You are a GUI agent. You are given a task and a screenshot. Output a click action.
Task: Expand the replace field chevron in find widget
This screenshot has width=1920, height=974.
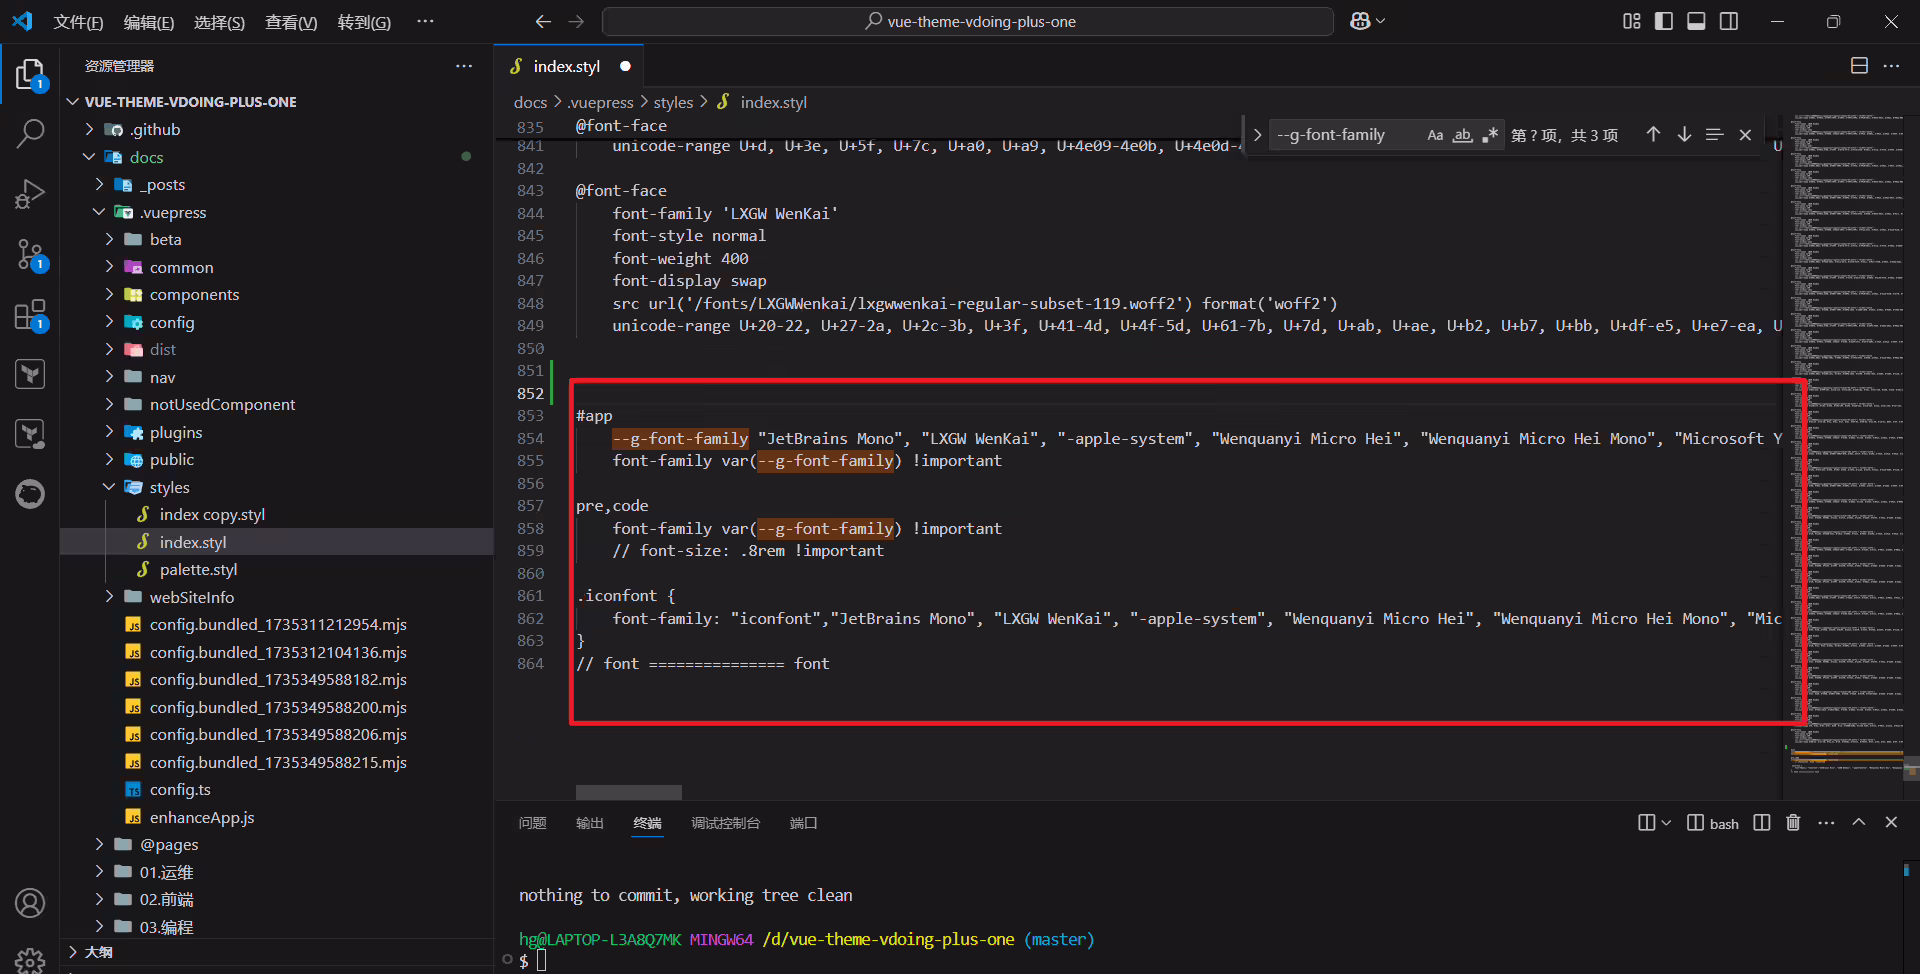1257,135
